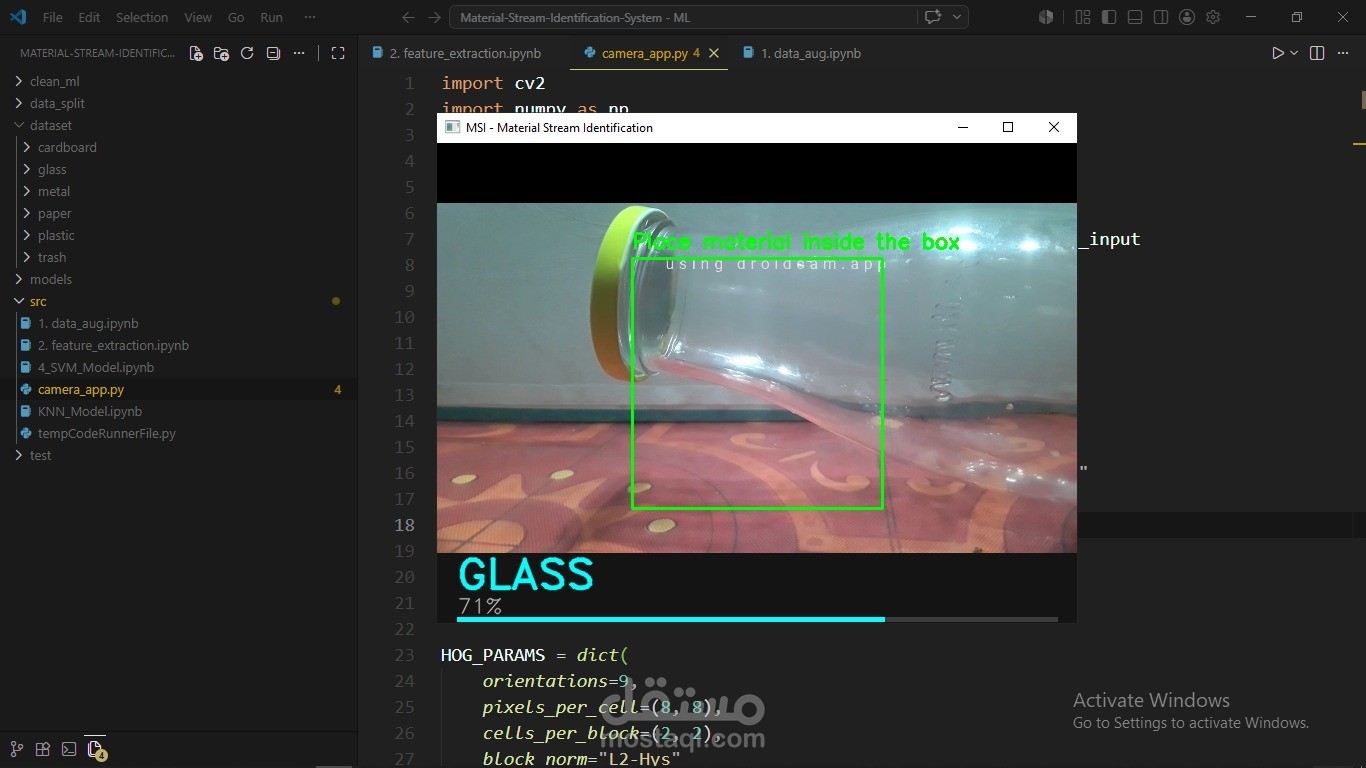Open the View menu
The height and width of the screenshot is (768, 1366).
click(198, 17)
